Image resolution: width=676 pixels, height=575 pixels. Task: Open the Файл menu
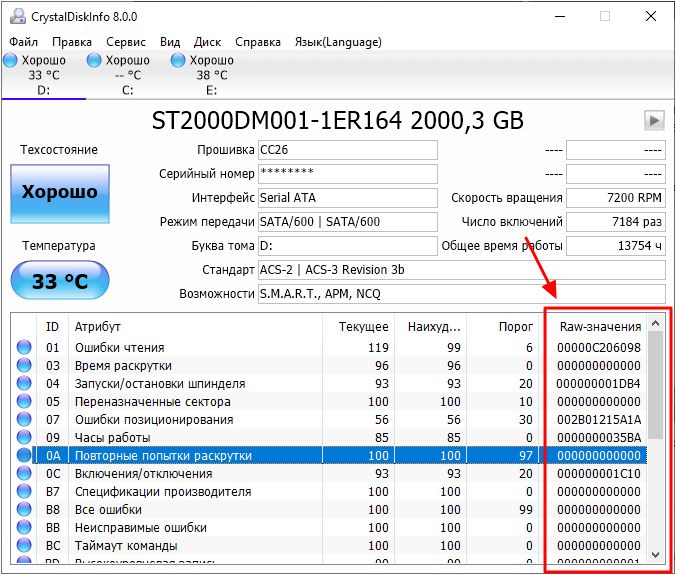point(24,42)
